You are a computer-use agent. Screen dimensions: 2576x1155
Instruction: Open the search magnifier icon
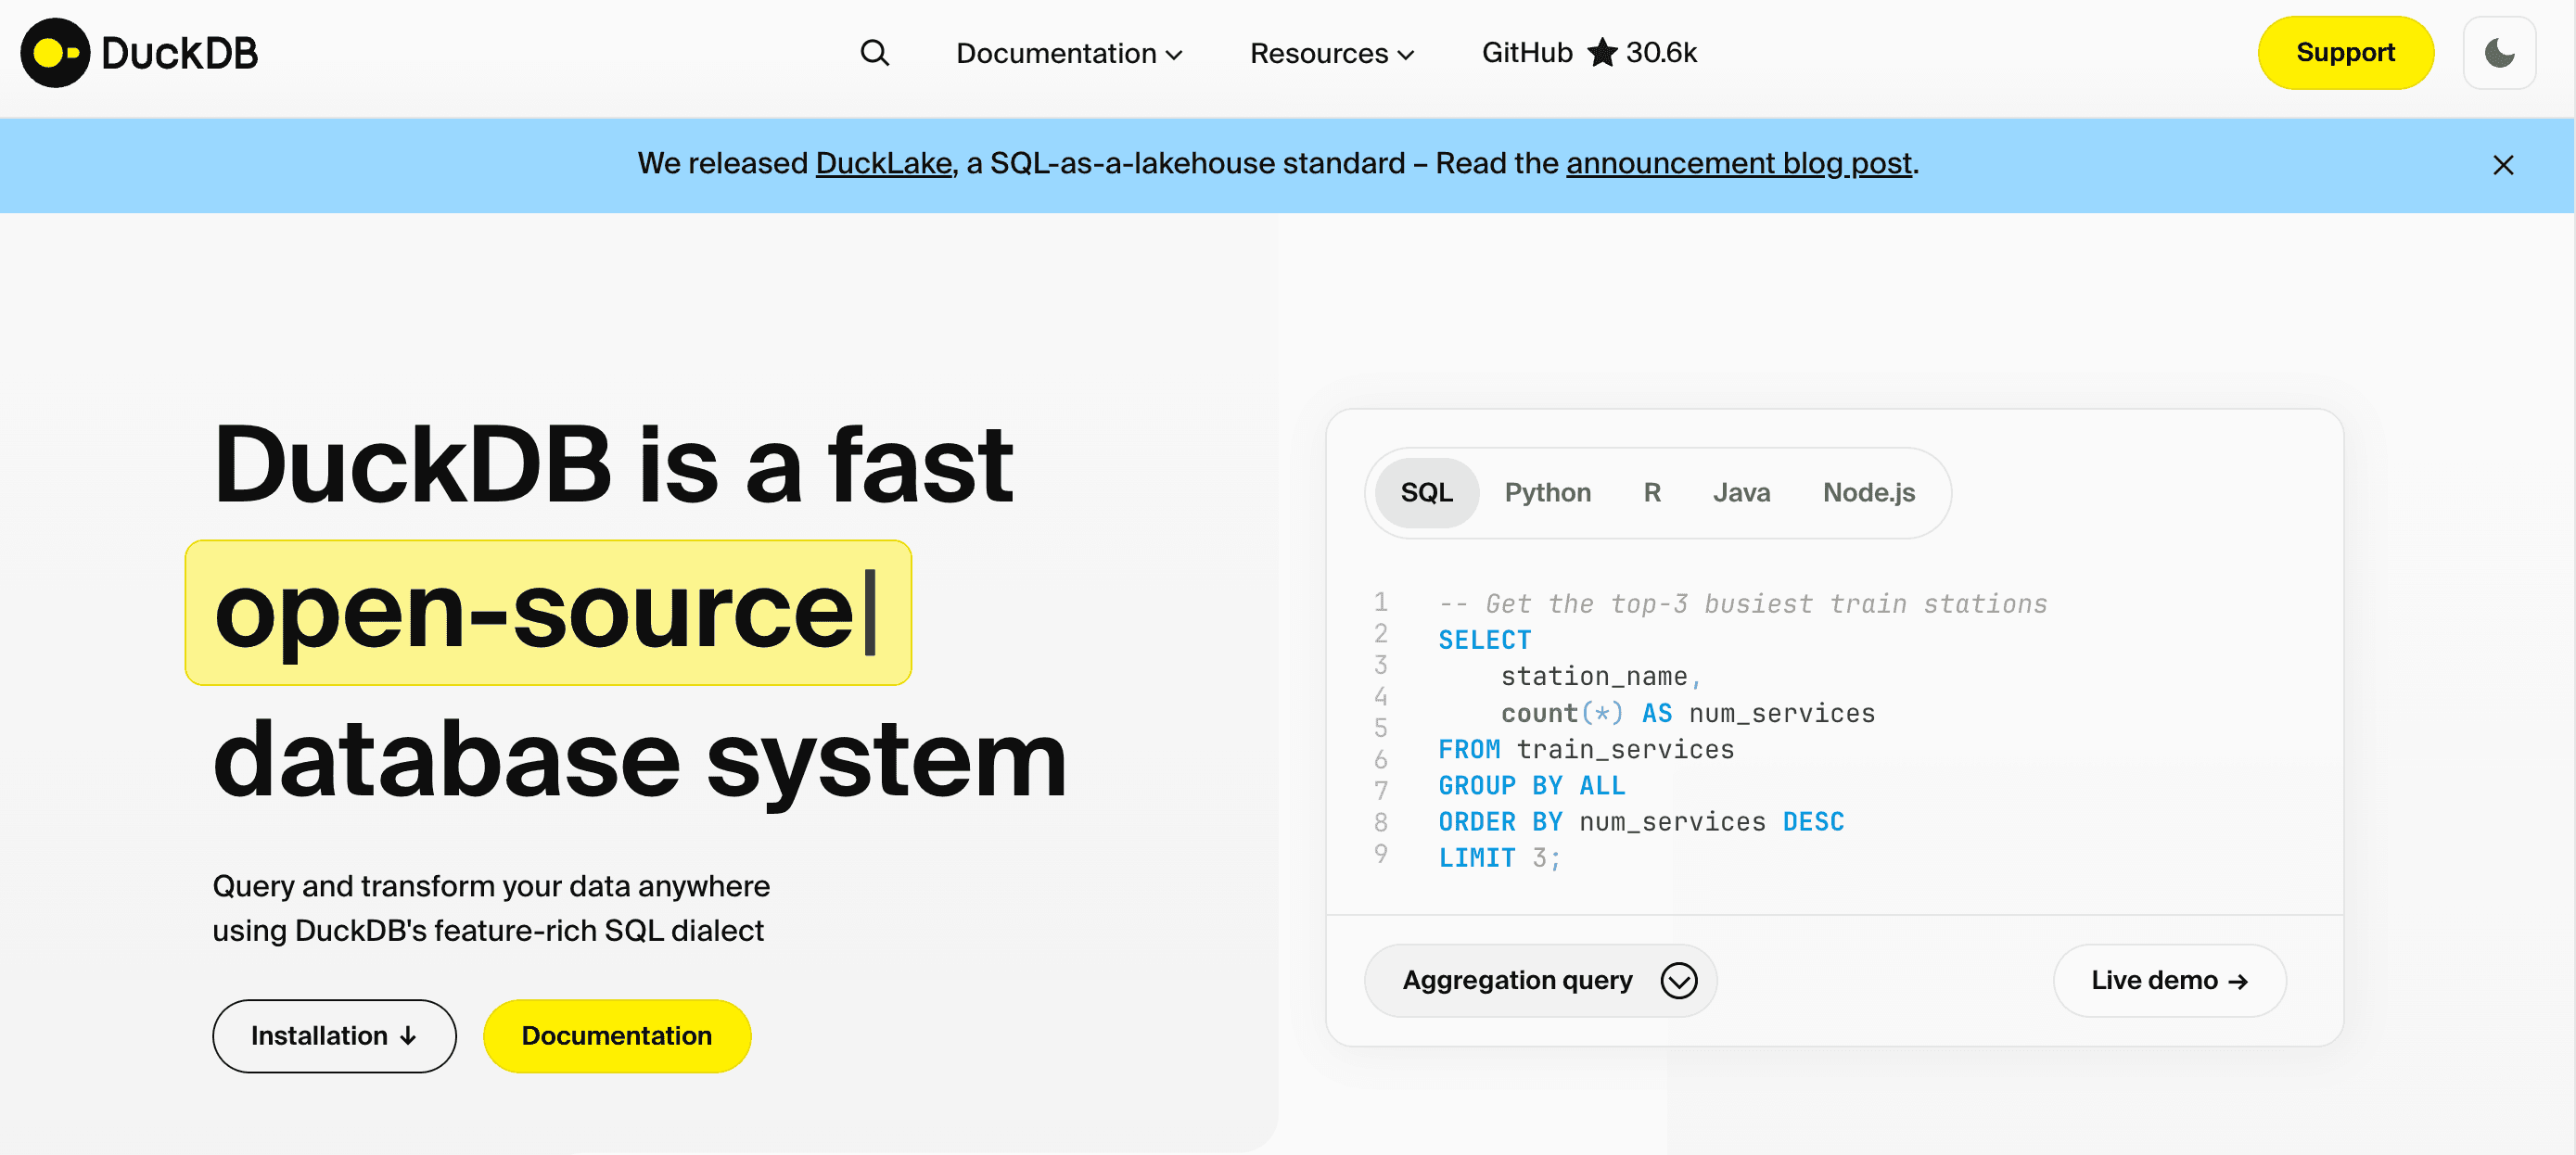[x=874, y=53]
